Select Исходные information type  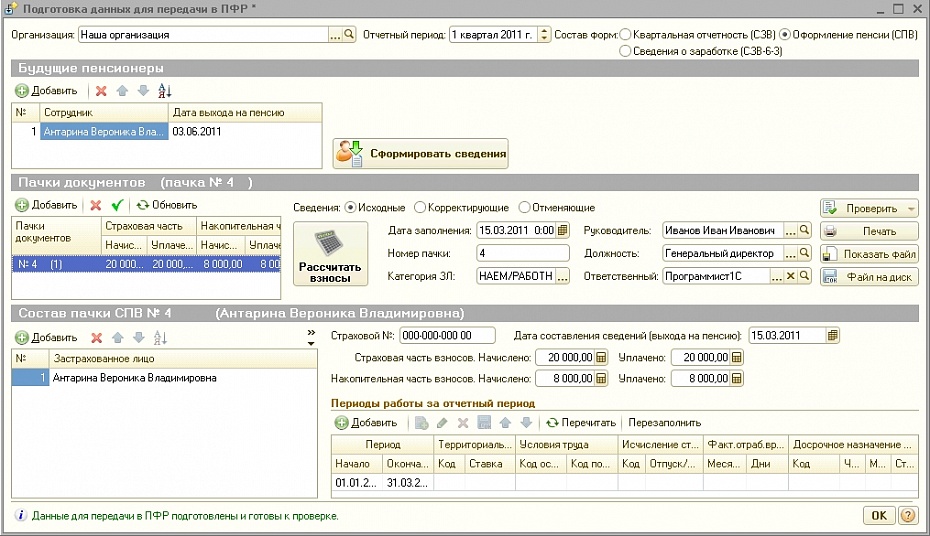point(350,208)
